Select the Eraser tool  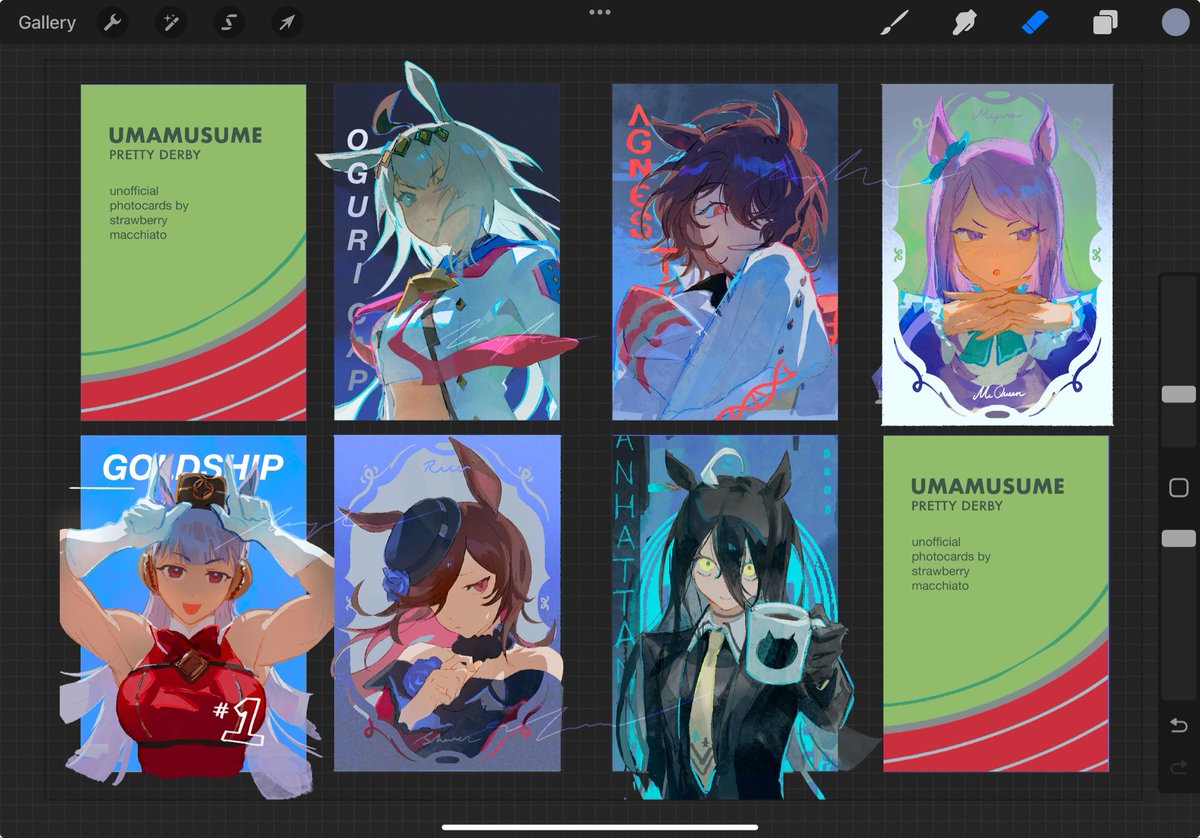pyautogui.click(x=1035, y=22)
